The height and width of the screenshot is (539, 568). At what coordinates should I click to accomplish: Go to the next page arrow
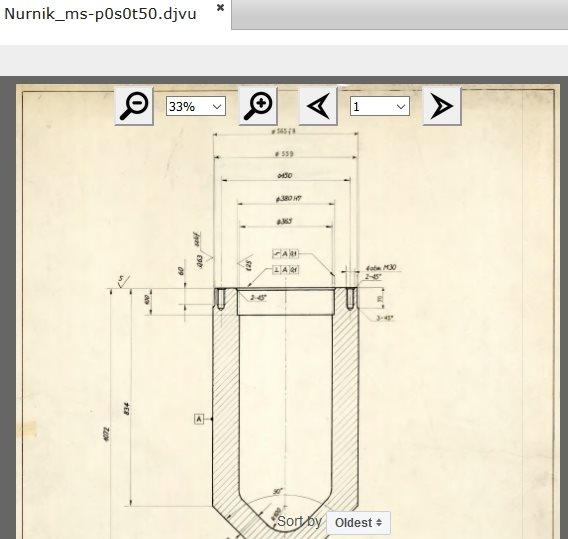[442, 106]
